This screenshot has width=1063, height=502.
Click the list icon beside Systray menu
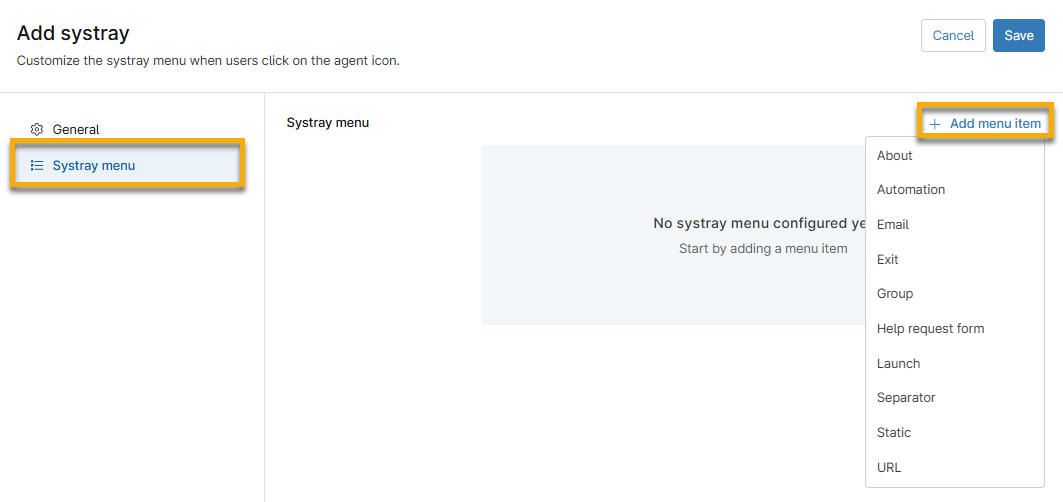(37, 165)
